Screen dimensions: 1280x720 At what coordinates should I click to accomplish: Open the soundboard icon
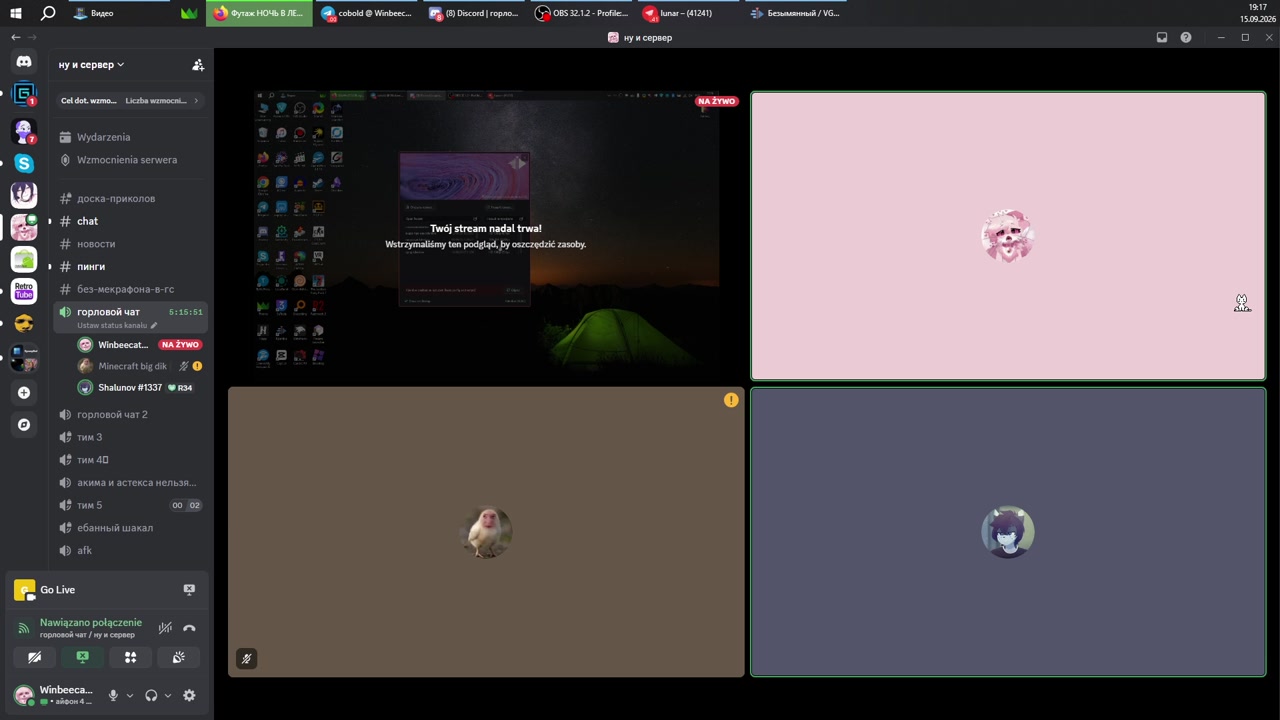[x=178, y=657]
